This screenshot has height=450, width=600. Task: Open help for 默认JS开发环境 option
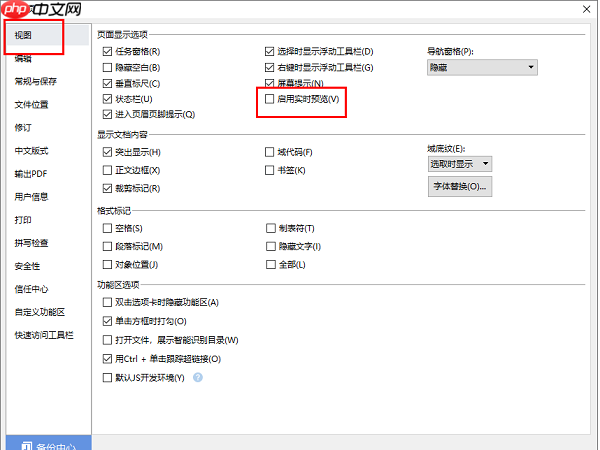(x=197, y=378)
